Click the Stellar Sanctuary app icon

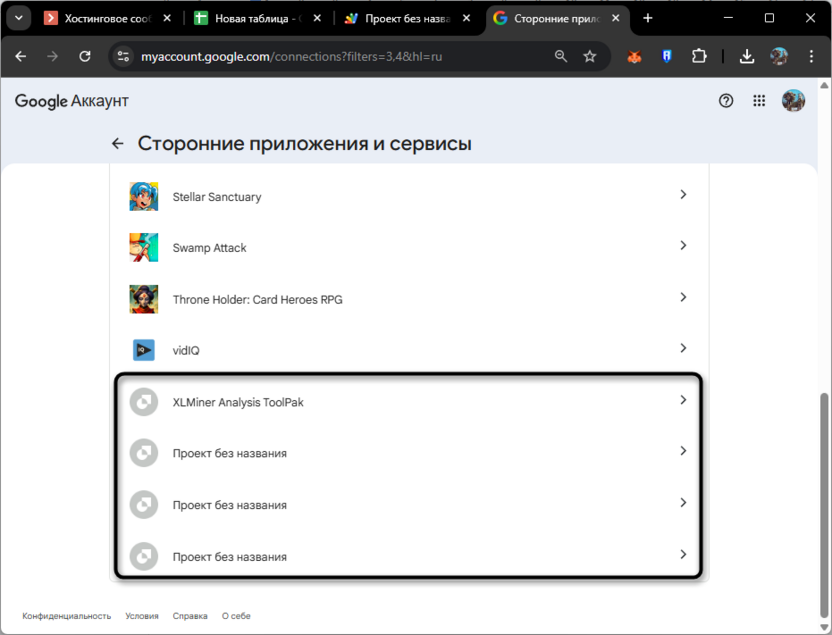tap(143, 195)
